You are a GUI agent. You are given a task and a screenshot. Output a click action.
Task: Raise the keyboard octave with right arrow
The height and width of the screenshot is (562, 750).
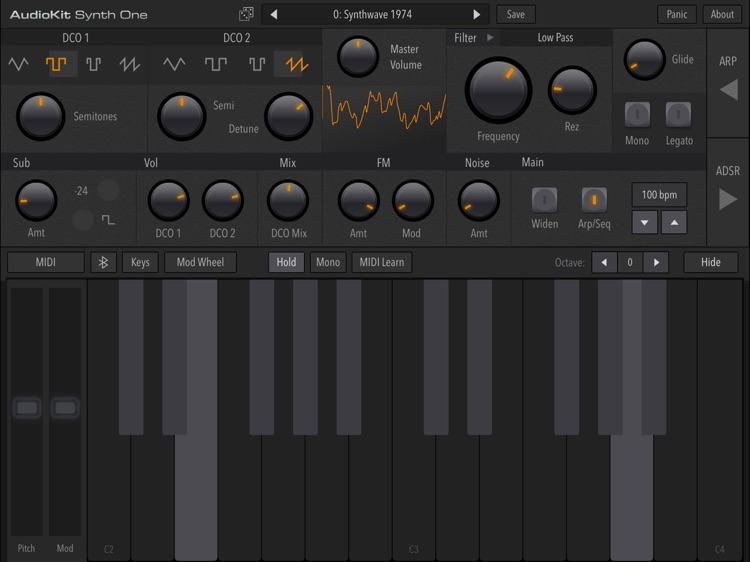pyautogui.click(x=656, y=262)
